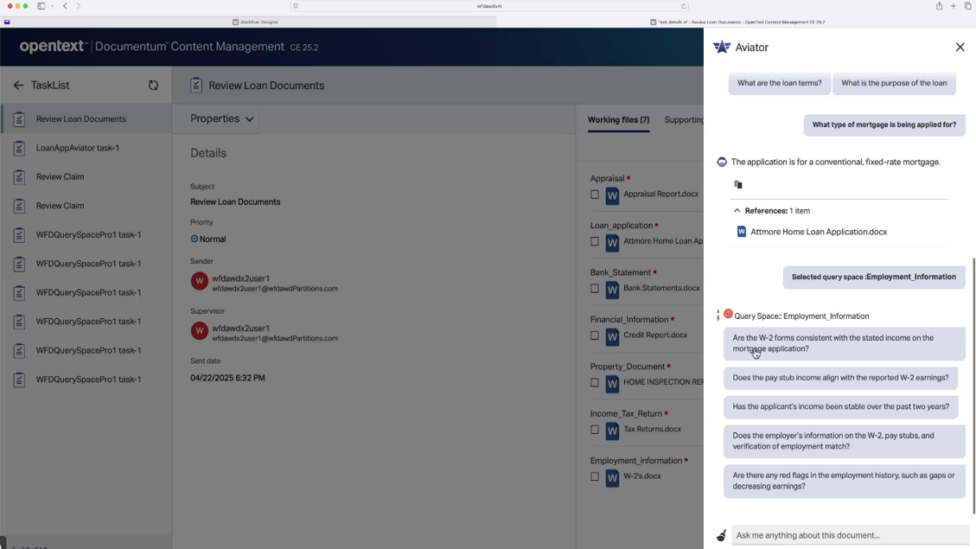Refresh the TaskList
The height and width of the screenshot is (549, 976).
coord(153,85)
